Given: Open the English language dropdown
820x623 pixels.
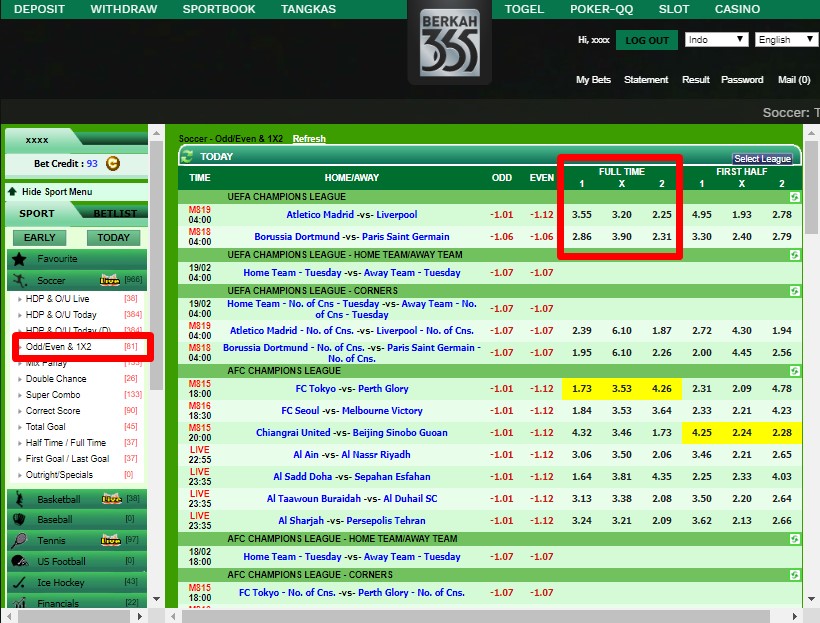Looking at the screenshot, I should [787, 40].
